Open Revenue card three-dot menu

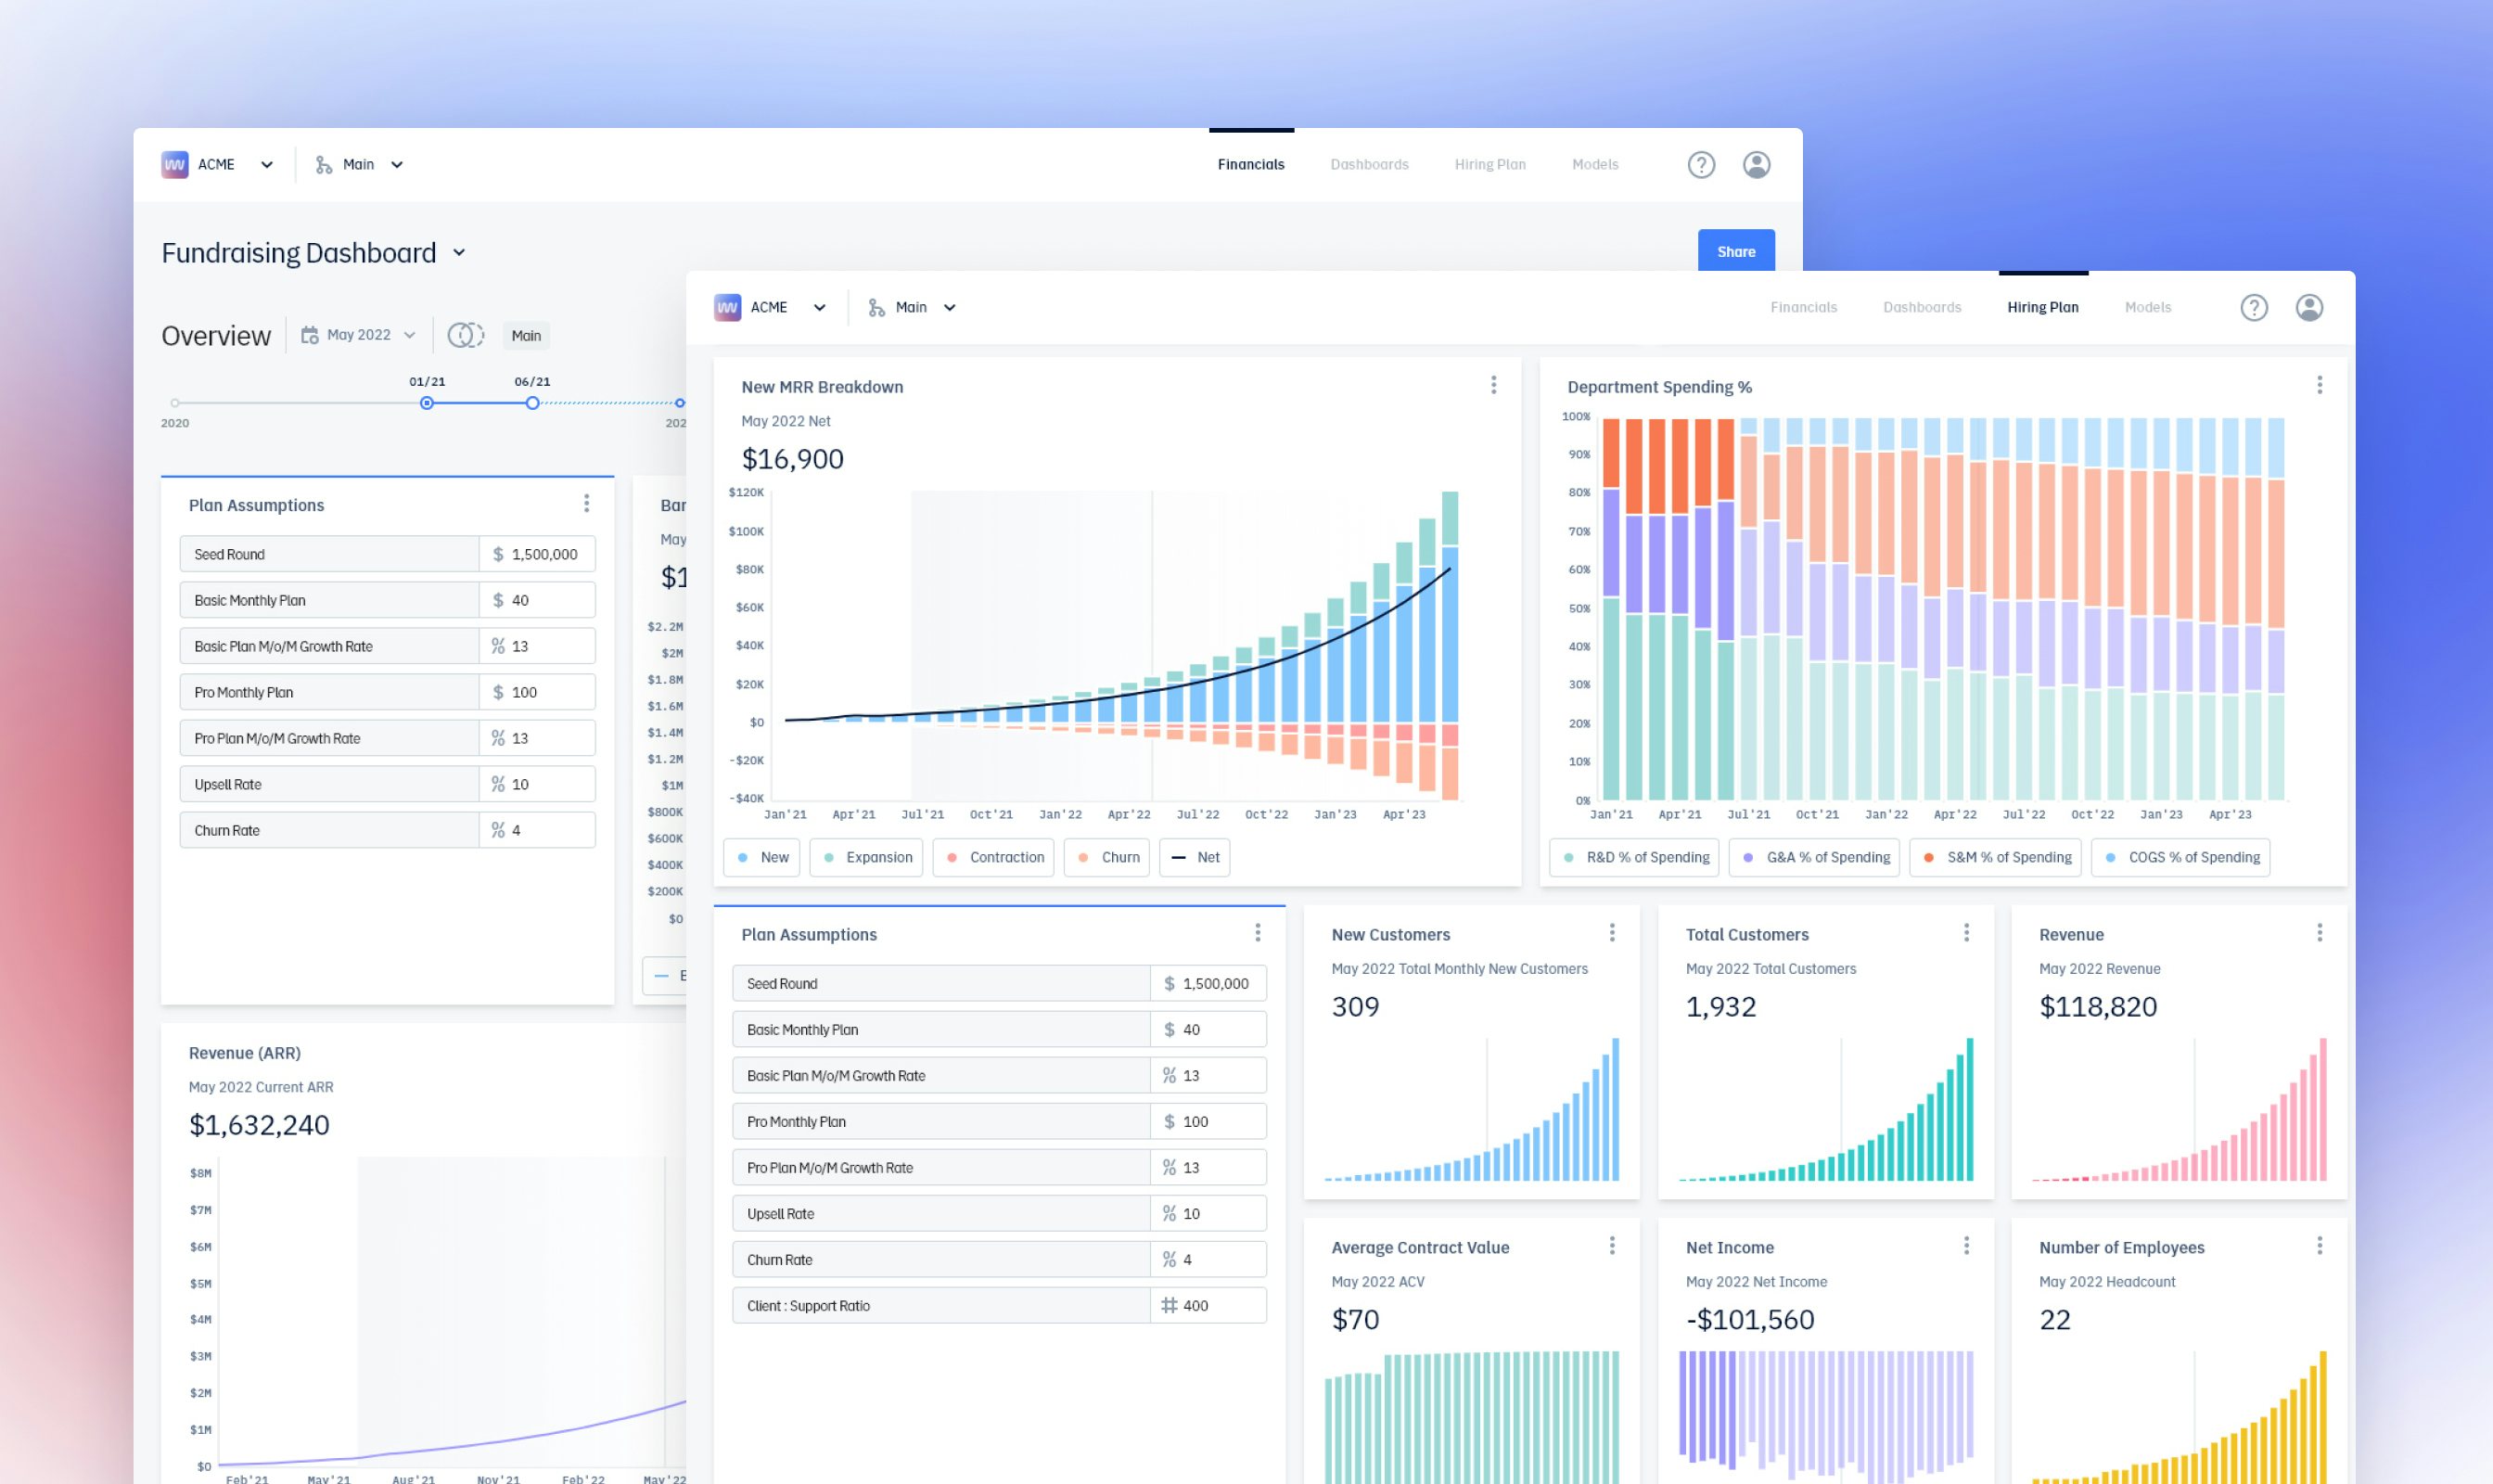2319,933
